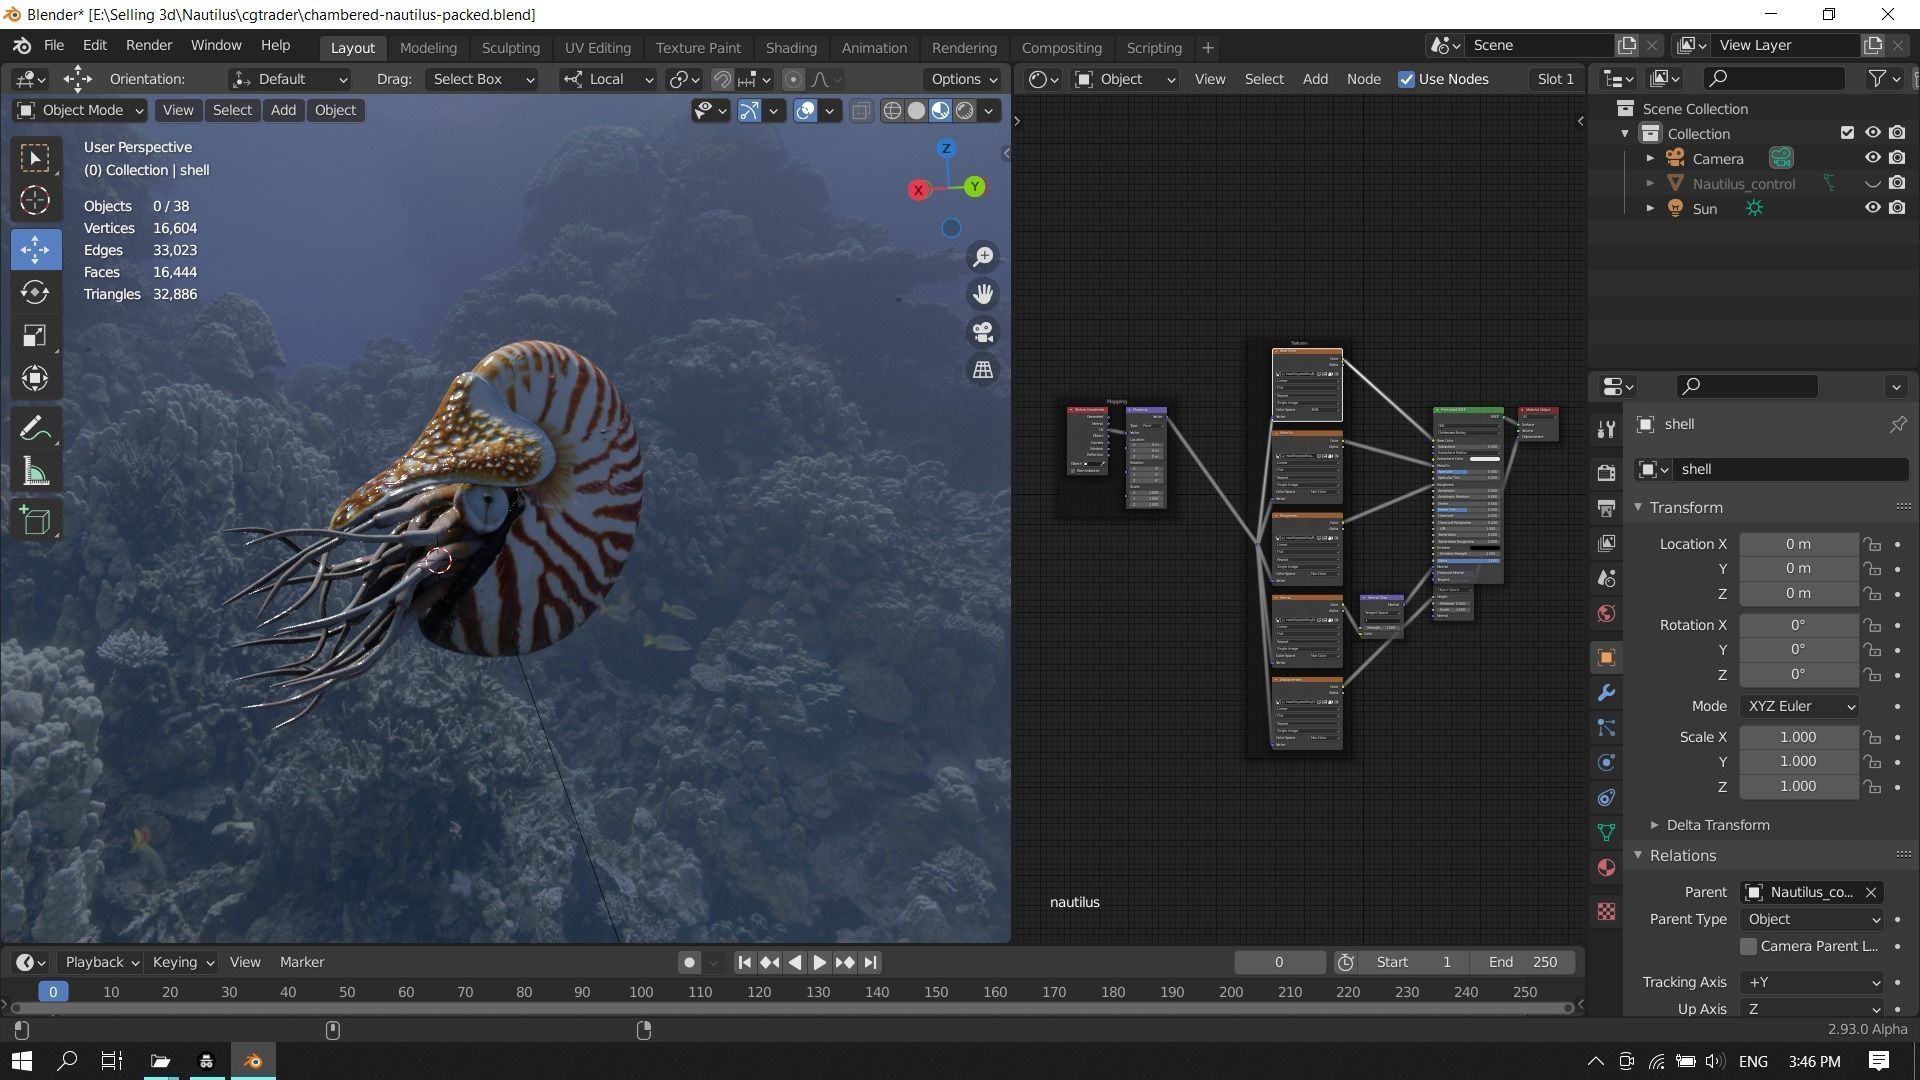Open the Render menu

click(x=149, y=46)
